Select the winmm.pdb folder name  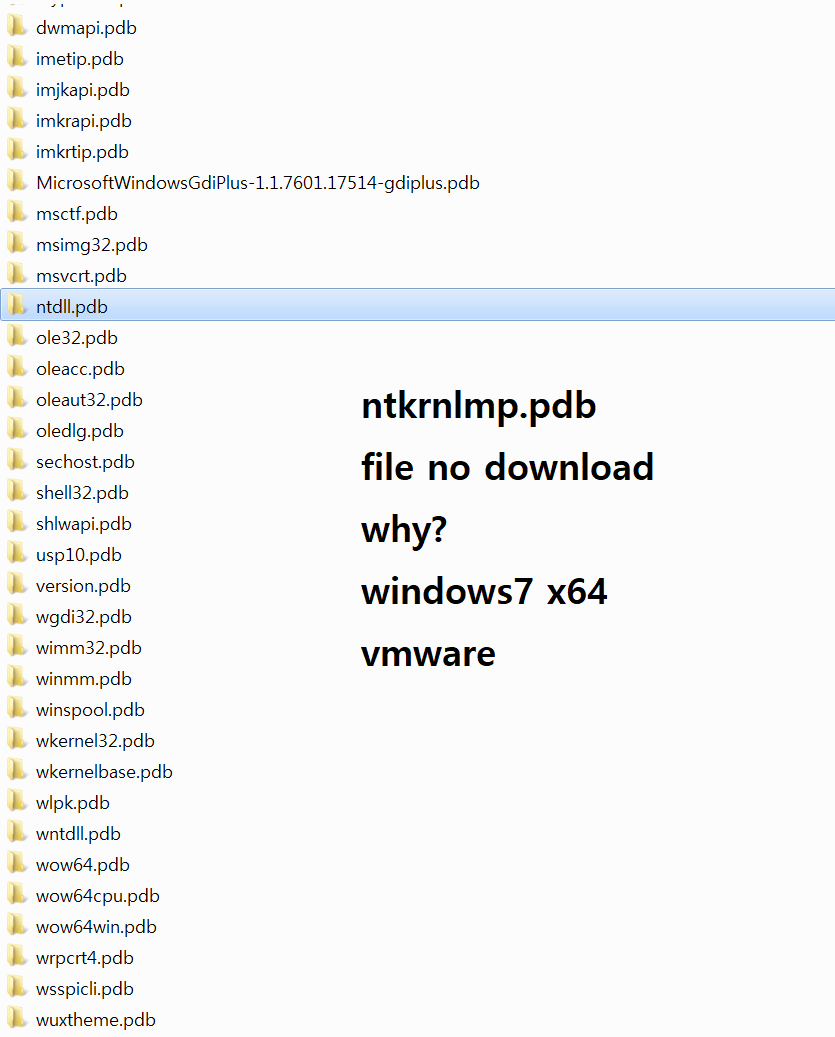pos(84,679)
